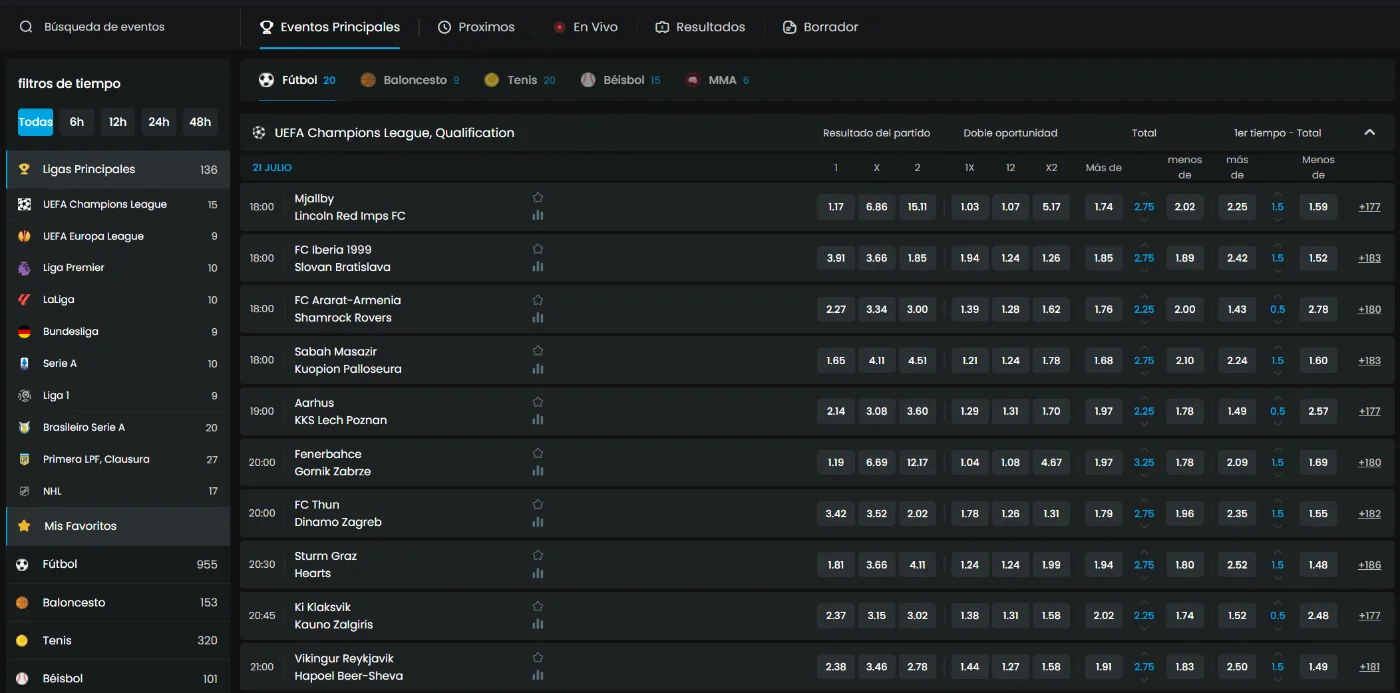
Task: Star the Fenerbahce vs Gornik Zabrze match
Action: 538,453
